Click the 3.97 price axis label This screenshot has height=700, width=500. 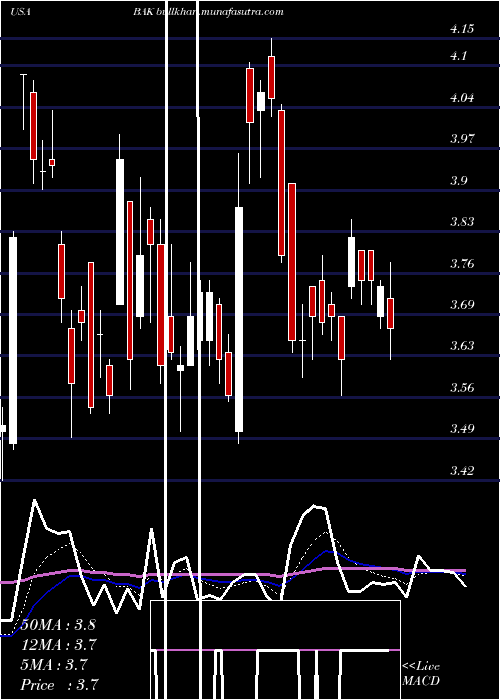pos(462,139)
